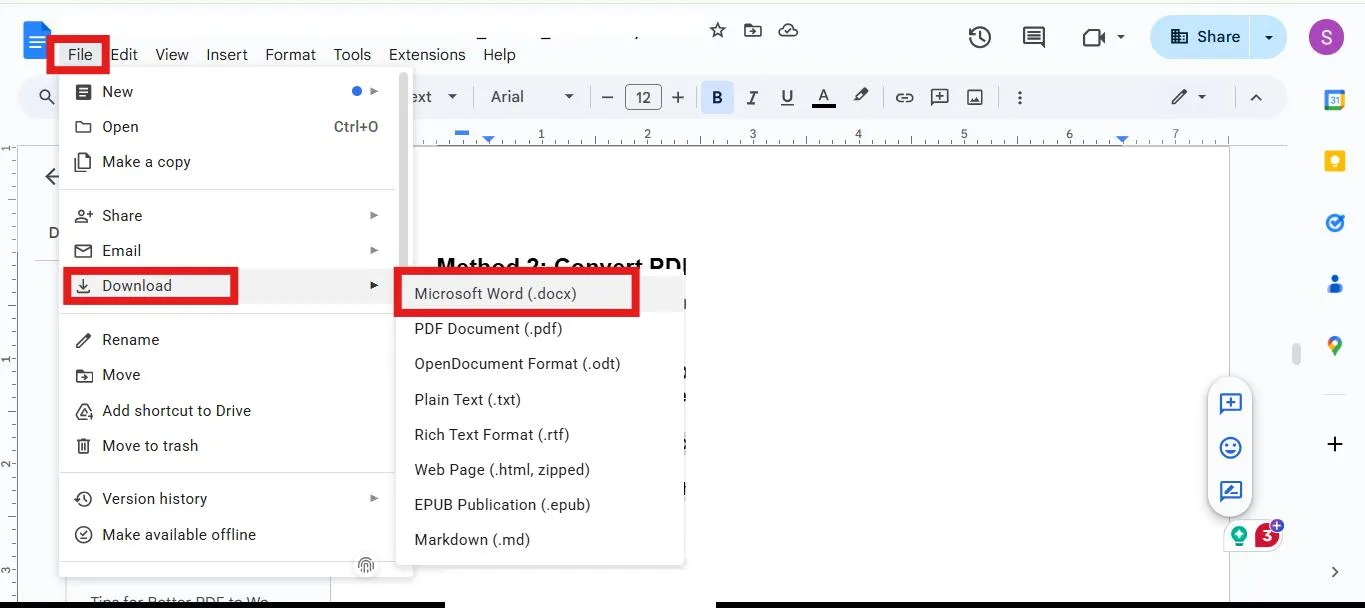Collapse the toolbar with chevron
Viewport: 1365px width, 608px height.
click(x=1256, y=96)
